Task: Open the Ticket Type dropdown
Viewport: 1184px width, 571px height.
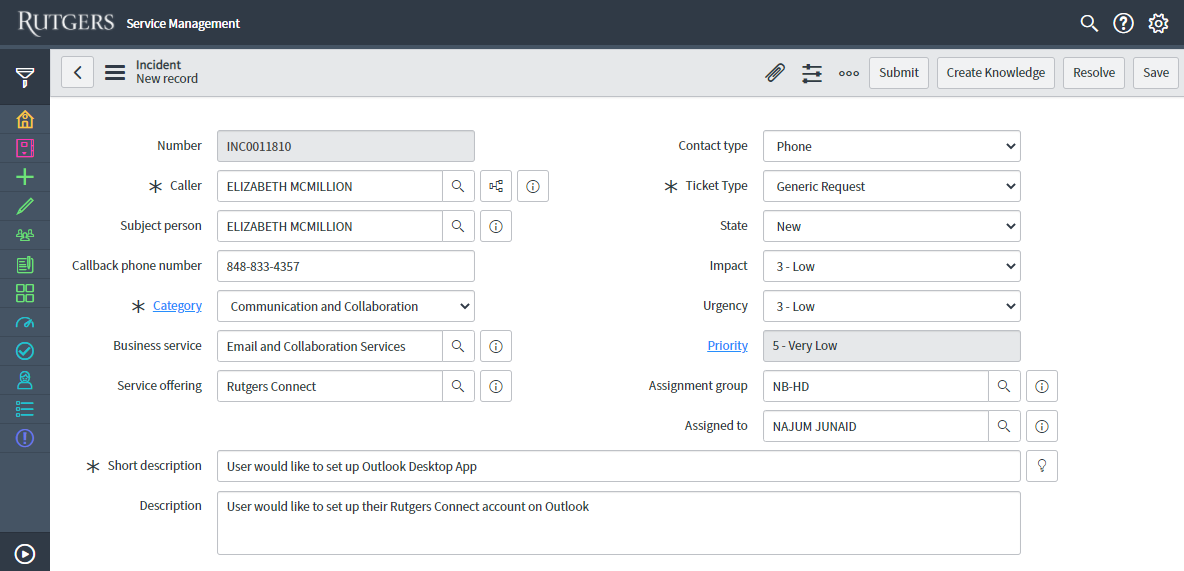Action: 891,186
